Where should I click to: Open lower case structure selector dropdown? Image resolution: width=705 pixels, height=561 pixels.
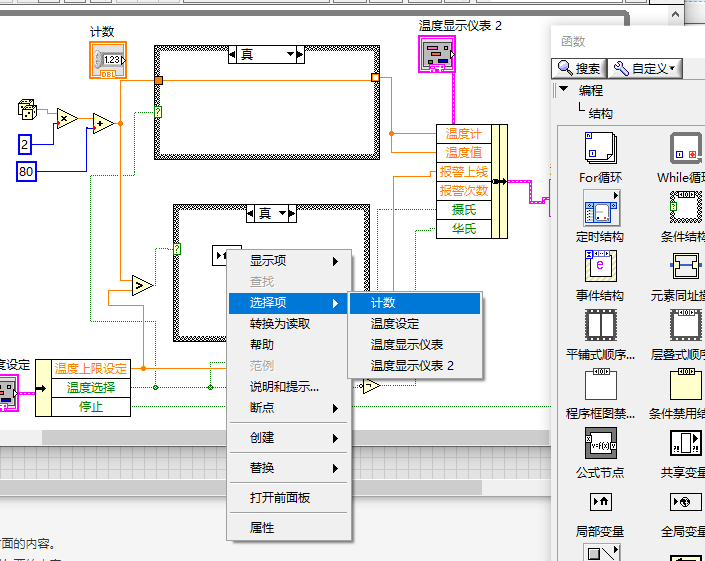[x=283, y=213]
